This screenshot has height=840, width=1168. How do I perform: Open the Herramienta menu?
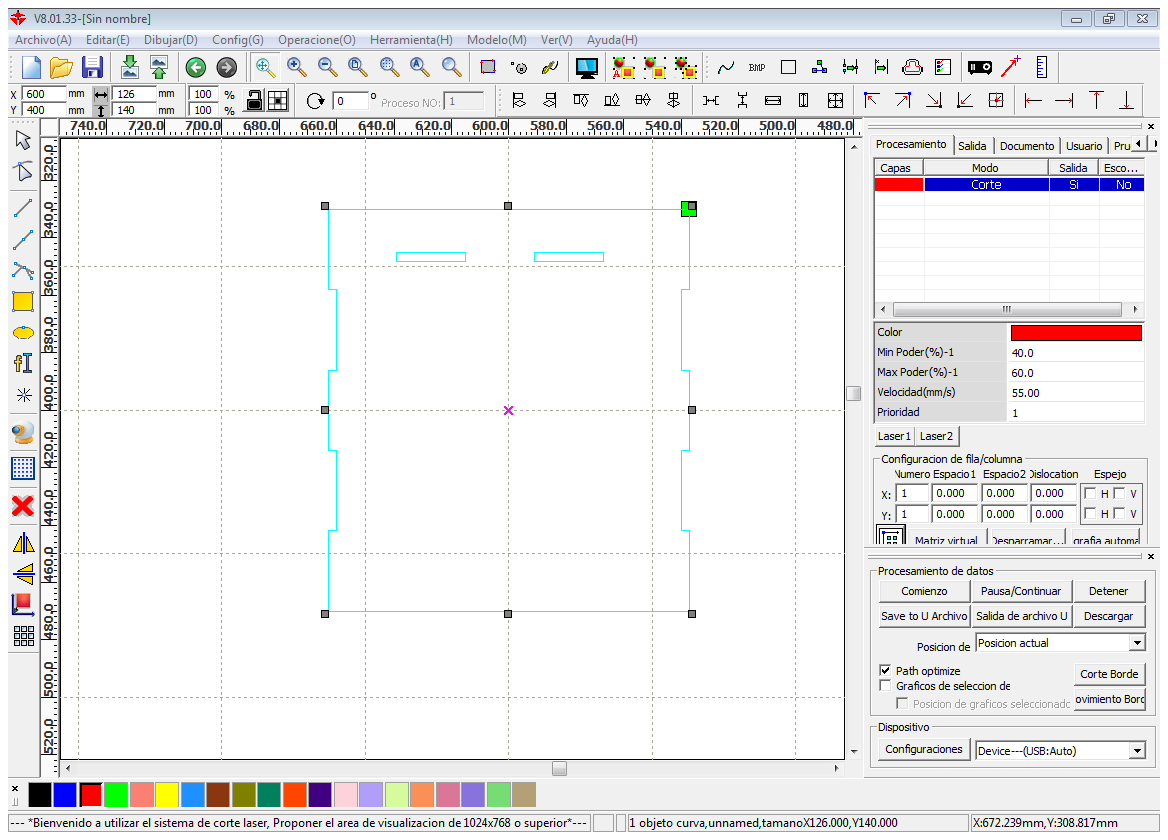point(411,40)
